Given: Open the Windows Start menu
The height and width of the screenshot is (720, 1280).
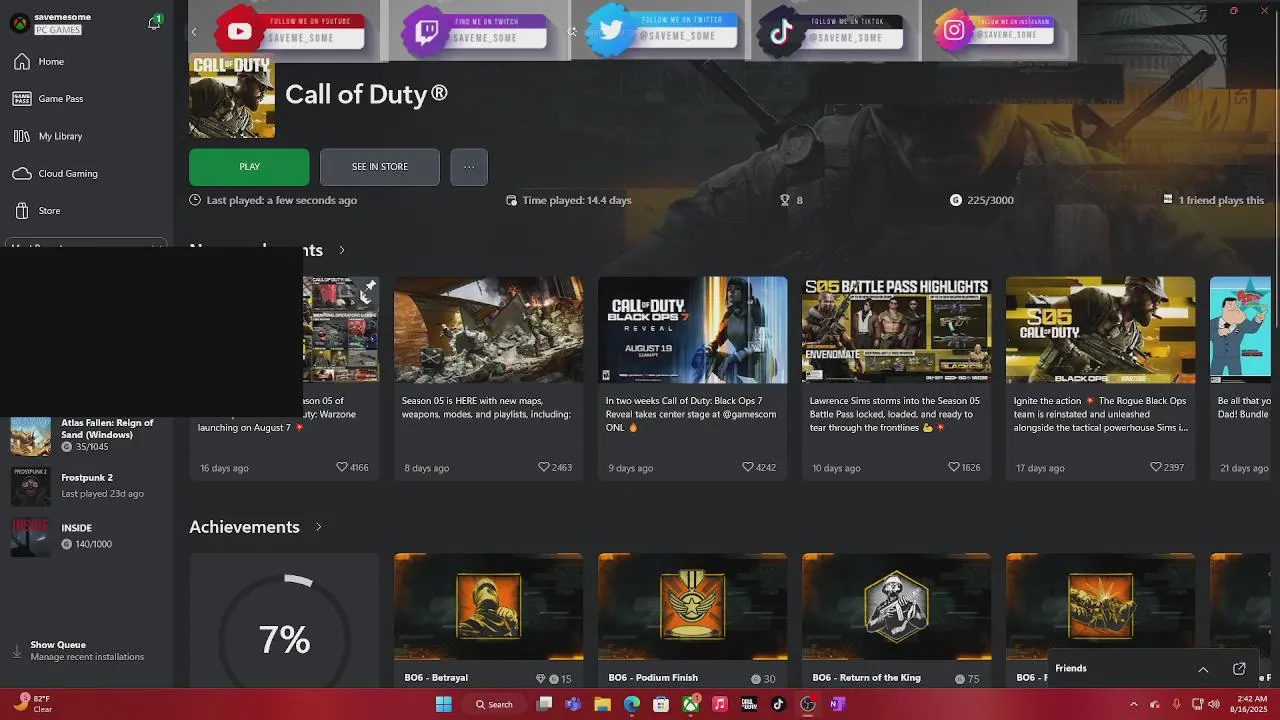Looking at the screenshot, I should click(443, 704).
